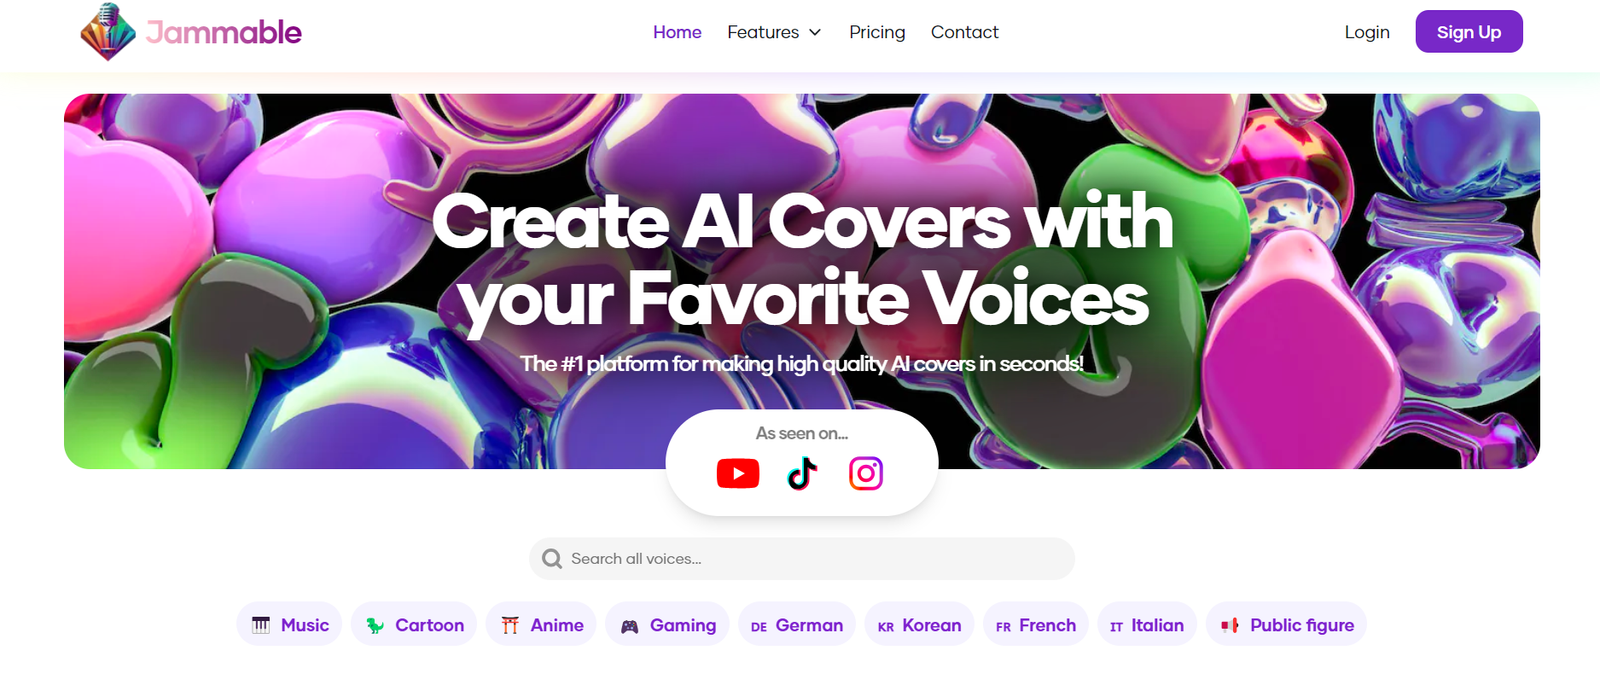Filter voices by Public figure
Viewport: 1600px width, 684px height.
[1287, 625]
